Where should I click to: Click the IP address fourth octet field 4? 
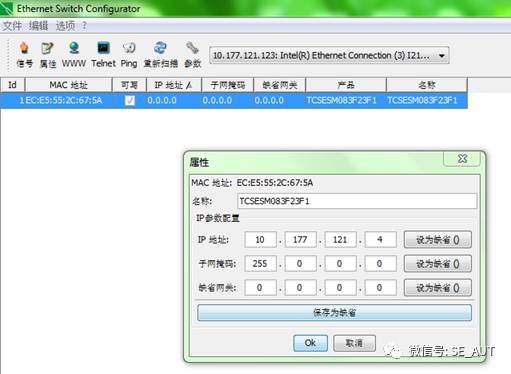(x=380, y=240)
